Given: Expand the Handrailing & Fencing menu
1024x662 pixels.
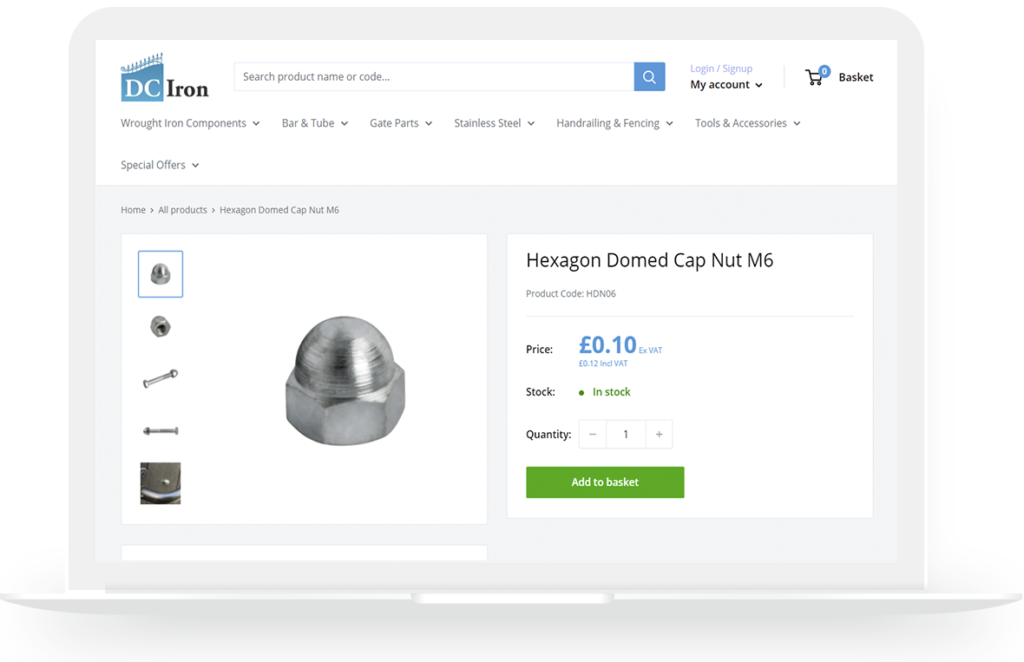Looking at the screenshot, I should tap(614, 123).
